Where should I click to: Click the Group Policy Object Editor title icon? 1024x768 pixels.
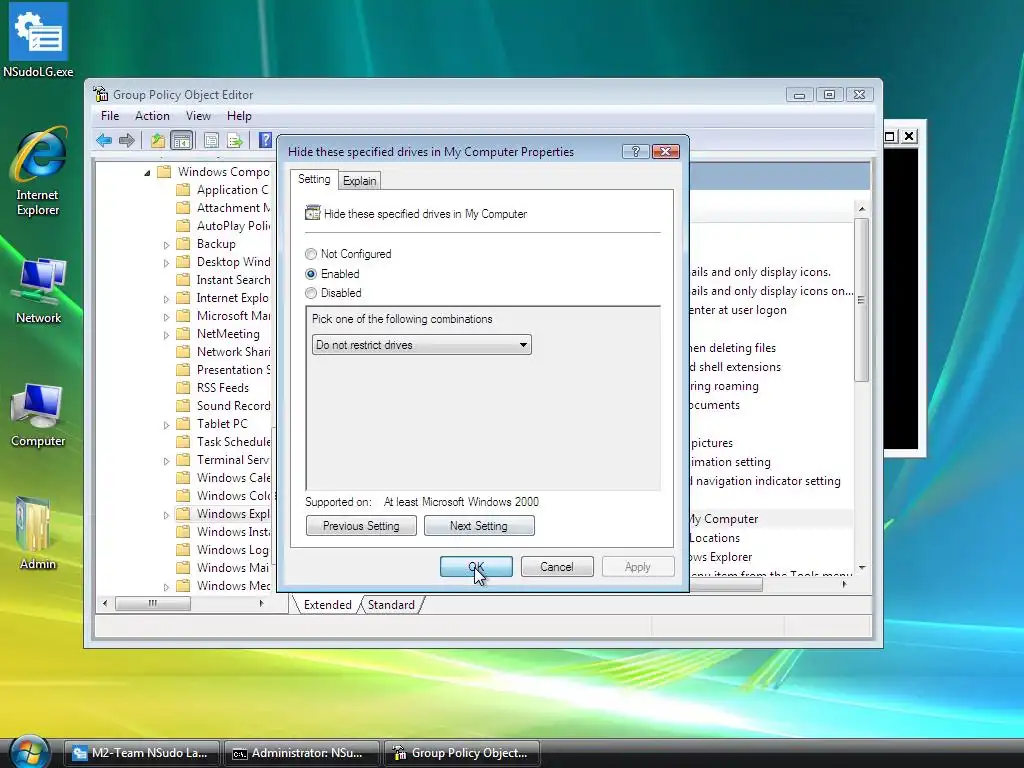click(x=101, y=94)
